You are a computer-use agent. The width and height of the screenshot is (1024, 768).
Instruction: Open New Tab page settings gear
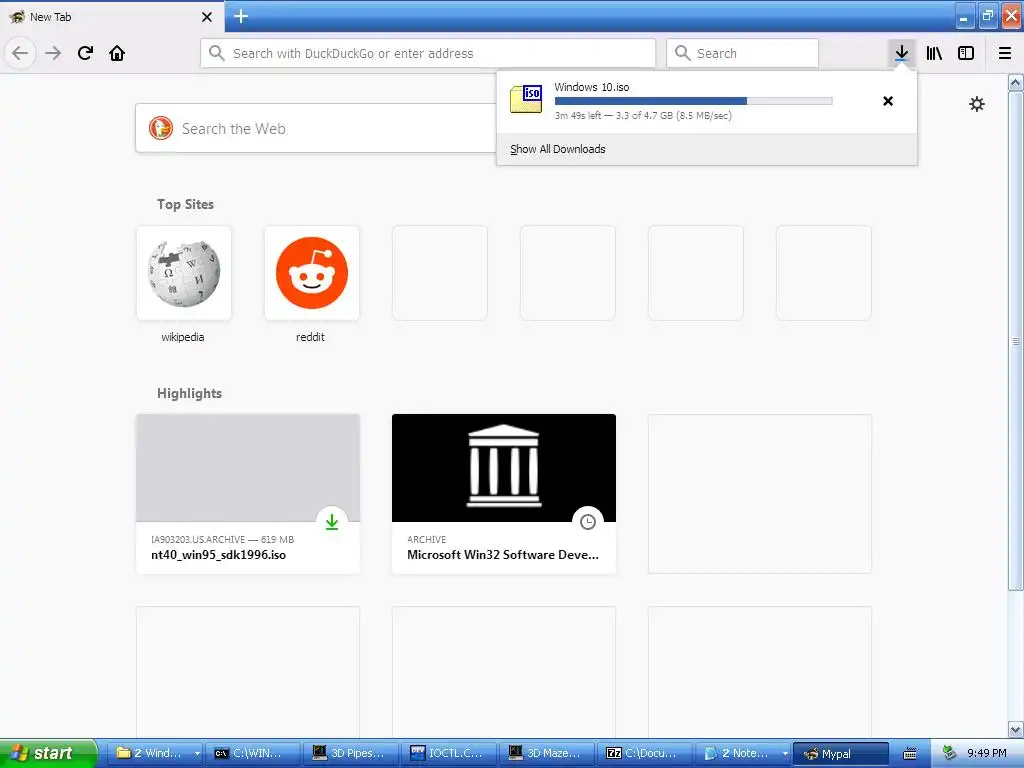point(977,104)
